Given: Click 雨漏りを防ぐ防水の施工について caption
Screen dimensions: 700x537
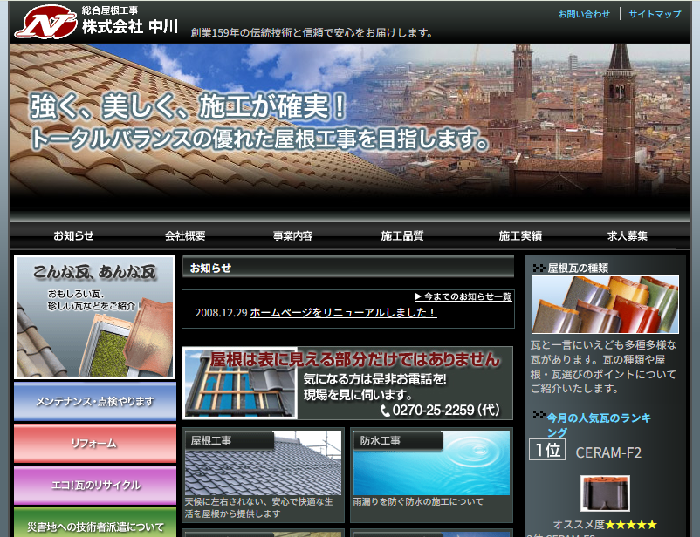Looking at the screenshot, I should [x=418, y=502].
